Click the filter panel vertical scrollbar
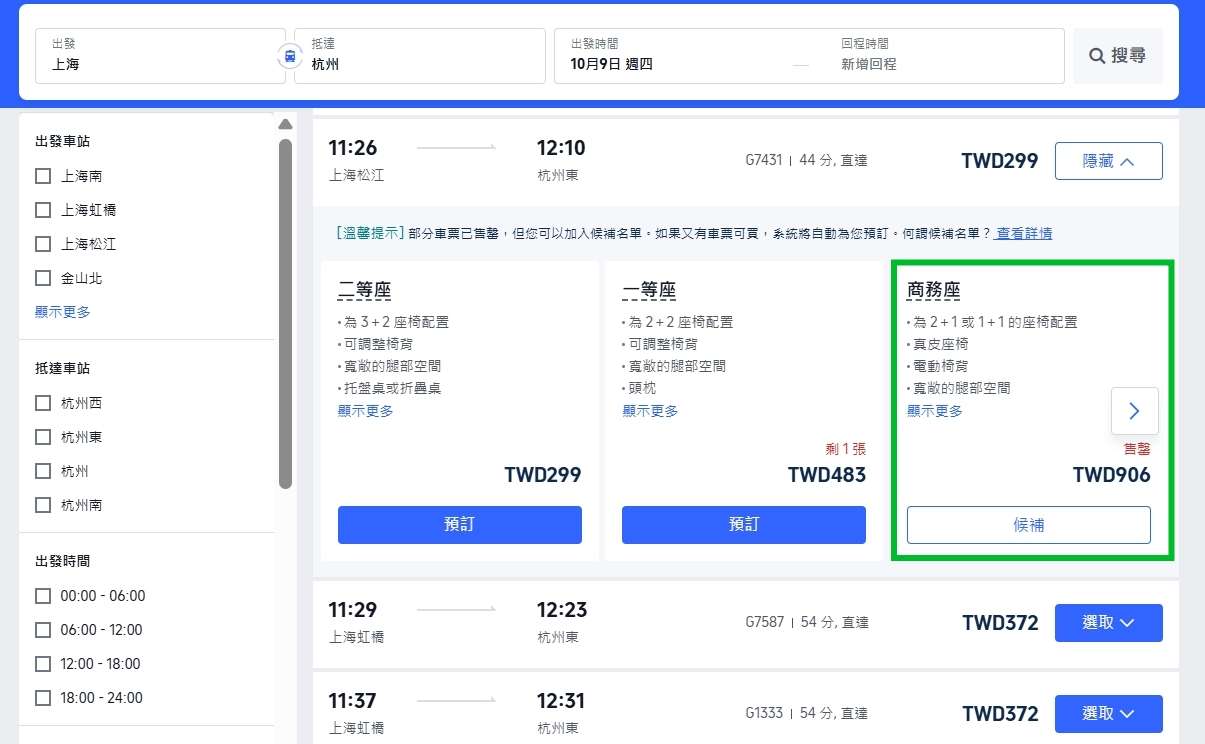Screen dimensions: 1205x744 [285, 310]
